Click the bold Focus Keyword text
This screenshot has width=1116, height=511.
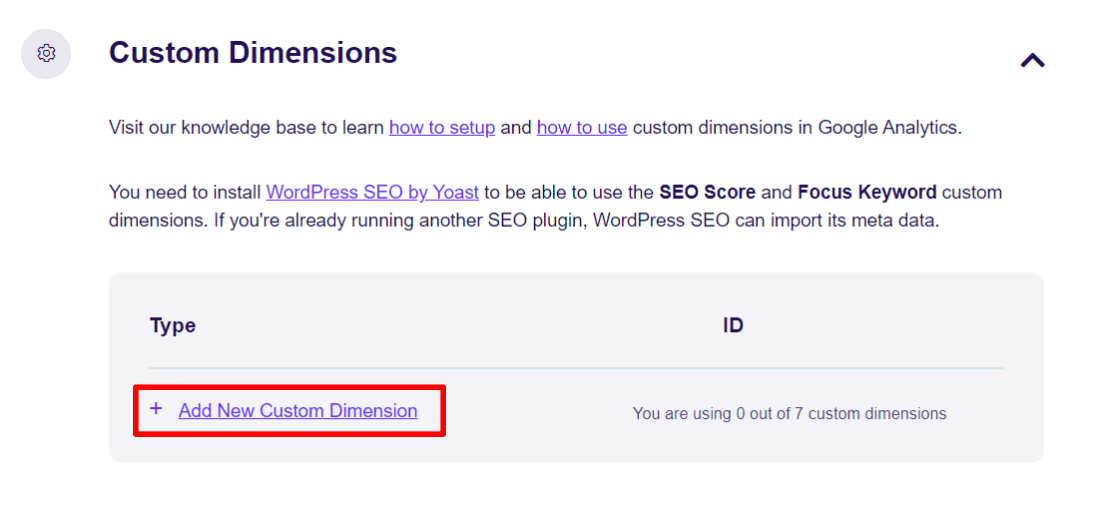coord(867,192)
